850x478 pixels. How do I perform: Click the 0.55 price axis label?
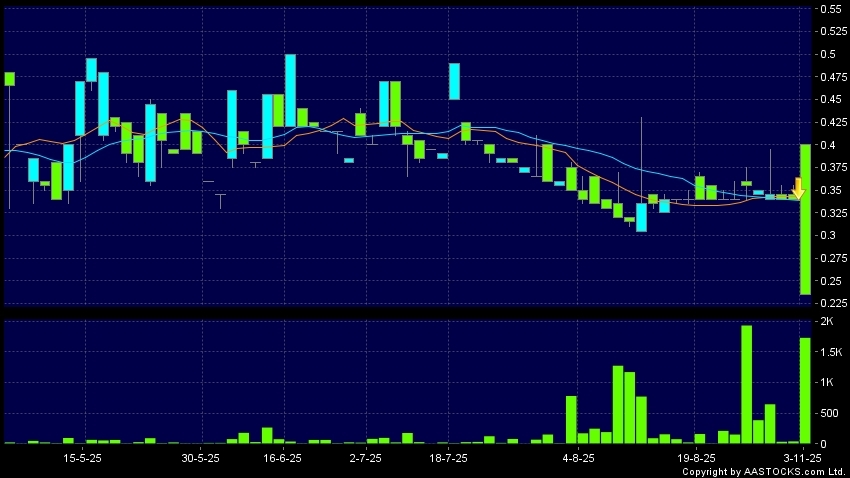coord(830,9)
